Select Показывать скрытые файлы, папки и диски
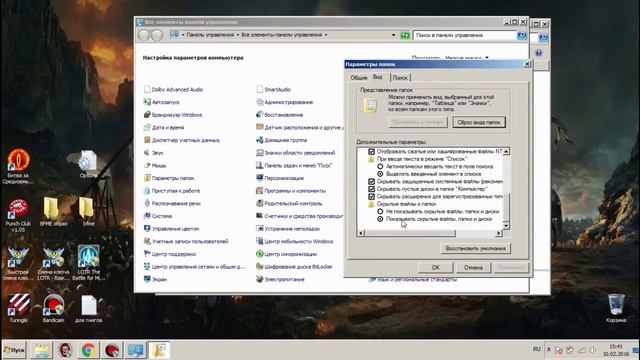The width and height of the screenshot is (640, 360). tap(380, 219)
